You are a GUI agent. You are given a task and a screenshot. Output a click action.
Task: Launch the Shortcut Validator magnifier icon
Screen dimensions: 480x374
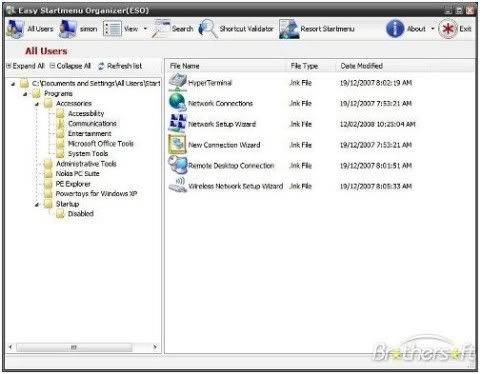point(208,29)
